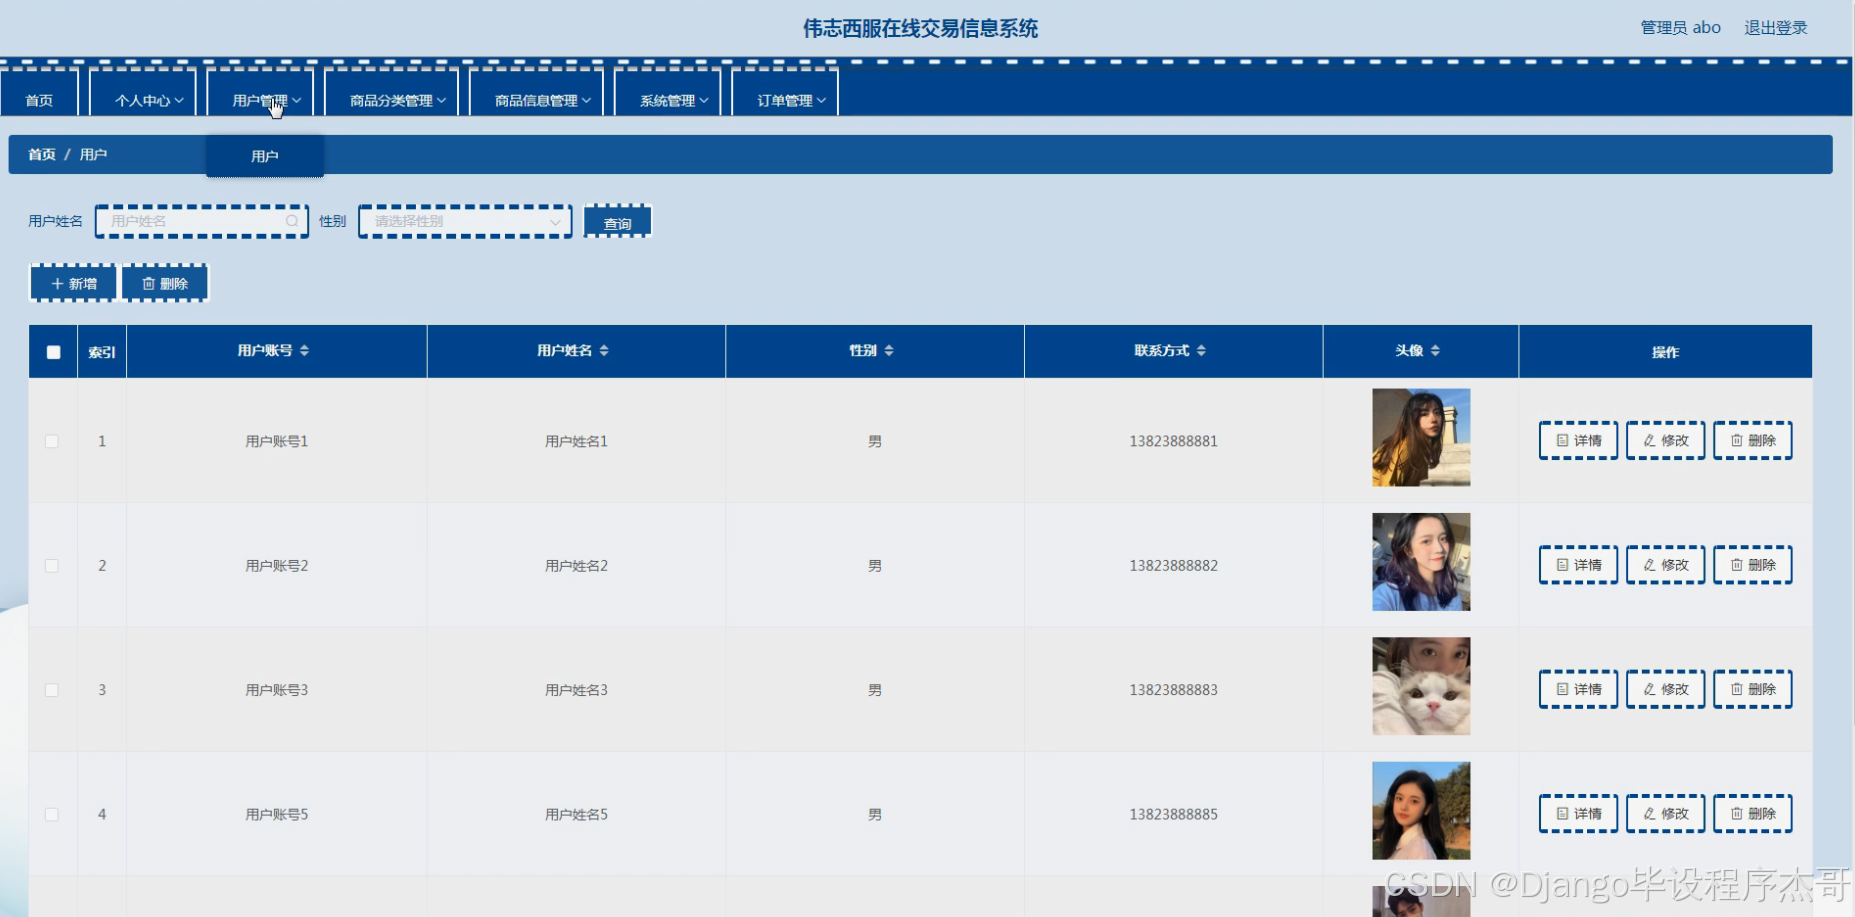
Task: Click the 用户姓名2 cell
Action: tap(576, 566)
